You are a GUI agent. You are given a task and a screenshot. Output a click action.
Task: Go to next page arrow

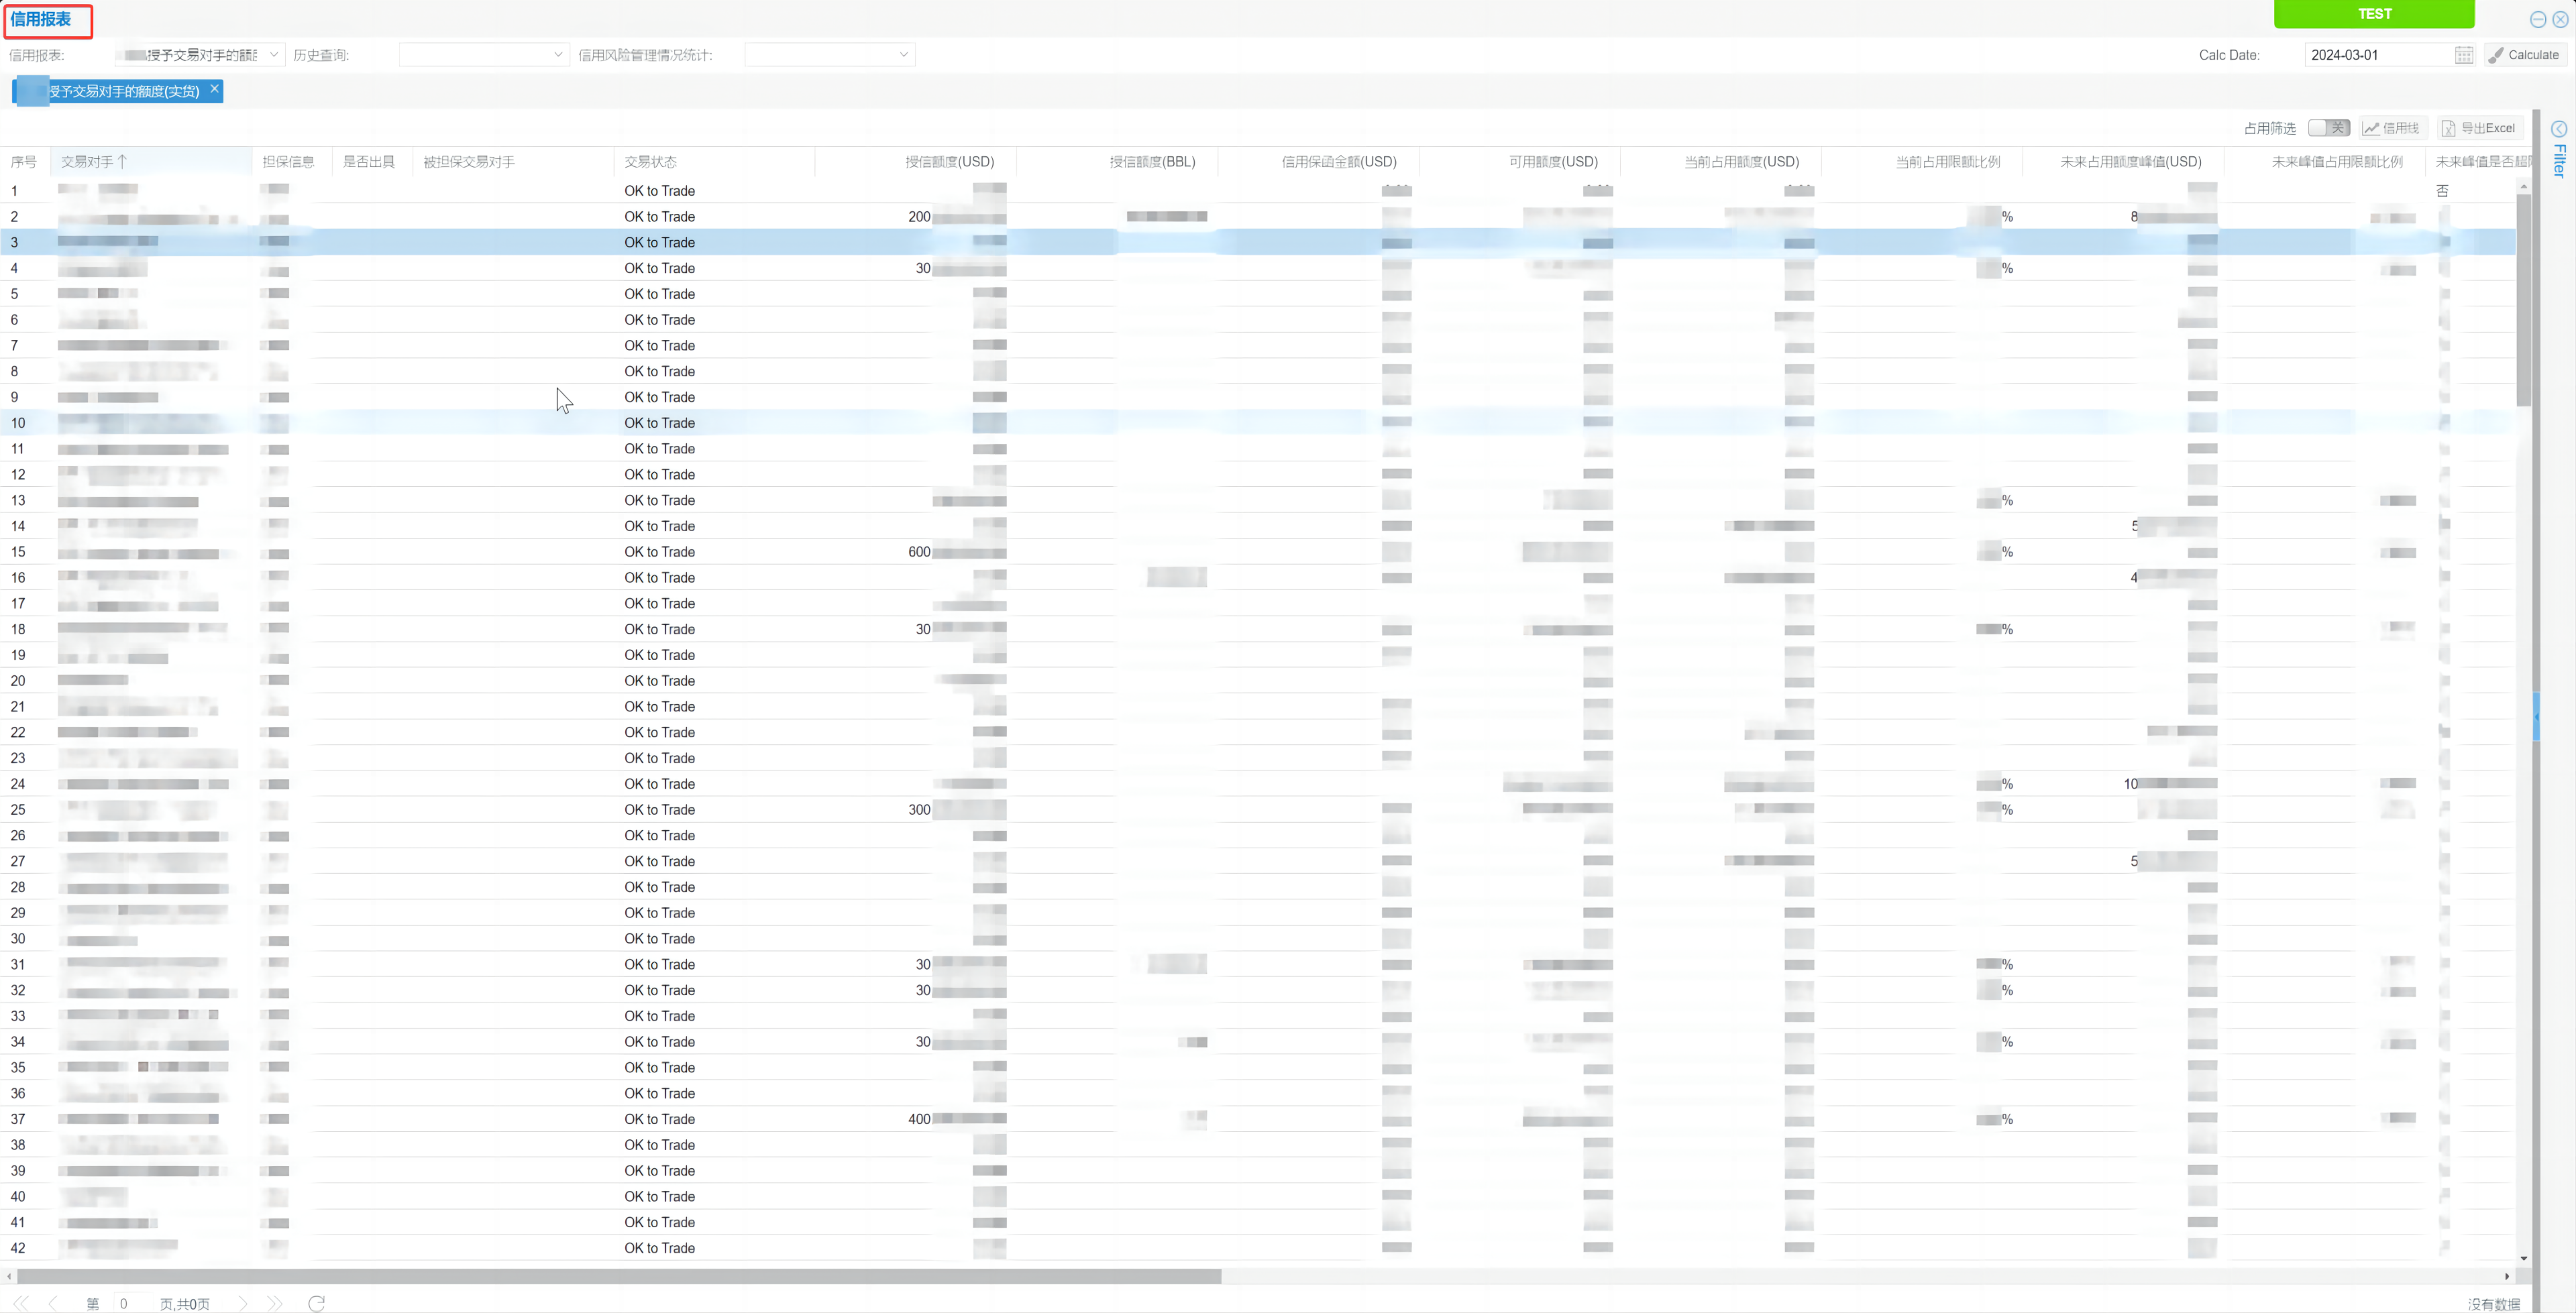point(243,1303)
